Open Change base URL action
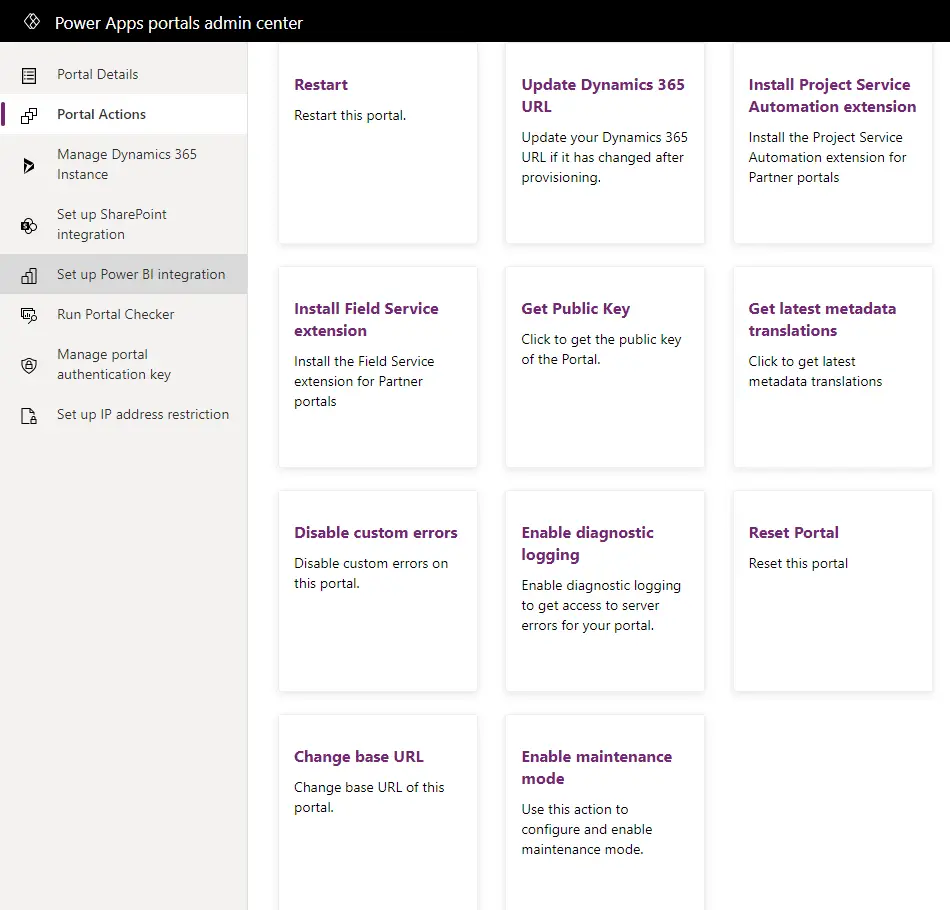The image size is (950, 910). [377, 812]
